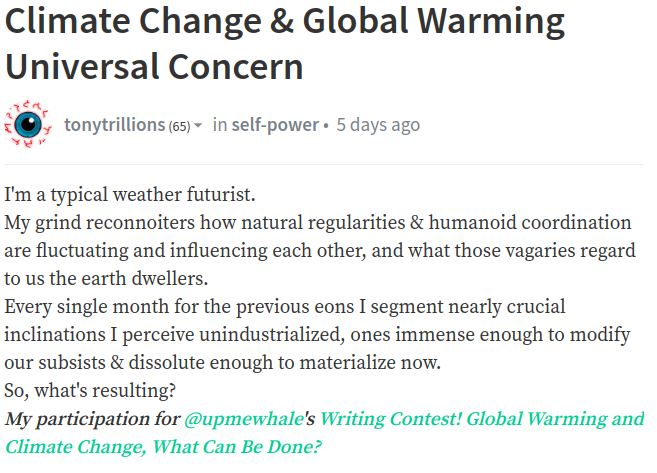Click the line 'to us the earth dwellers.'

pyautogui.click(x=106, y=279)
